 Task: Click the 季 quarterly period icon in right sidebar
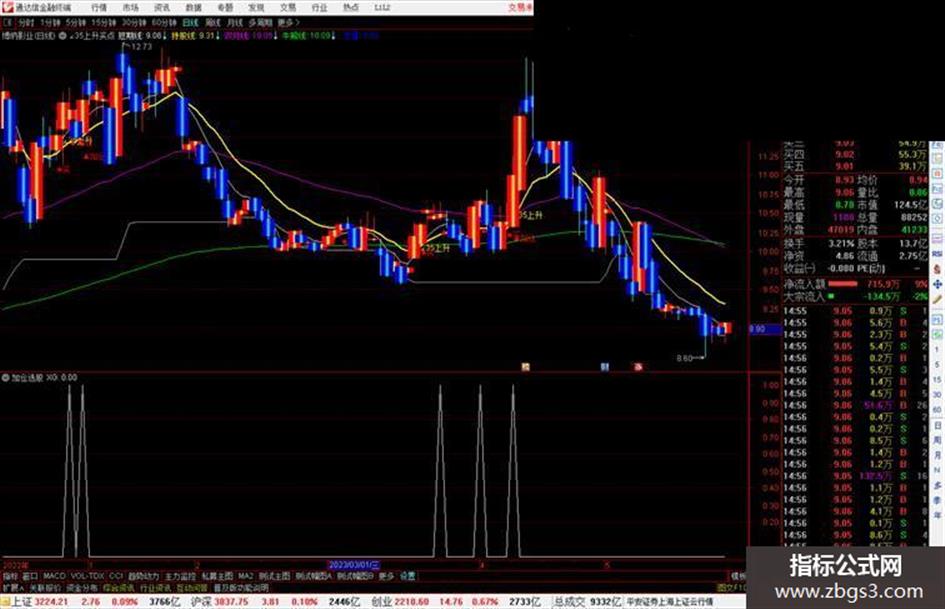[x=937, y=501]
